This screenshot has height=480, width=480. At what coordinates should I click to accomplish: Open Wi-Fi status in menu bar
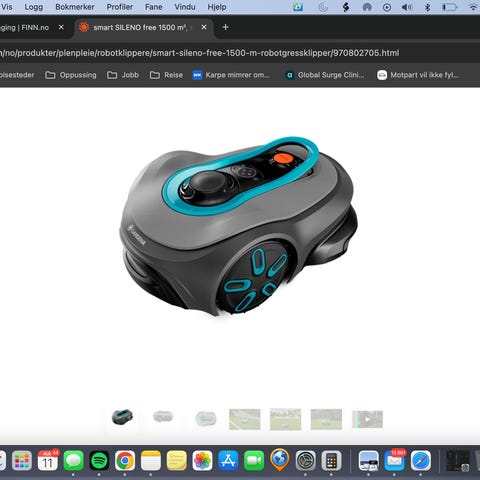coord(473,7)
